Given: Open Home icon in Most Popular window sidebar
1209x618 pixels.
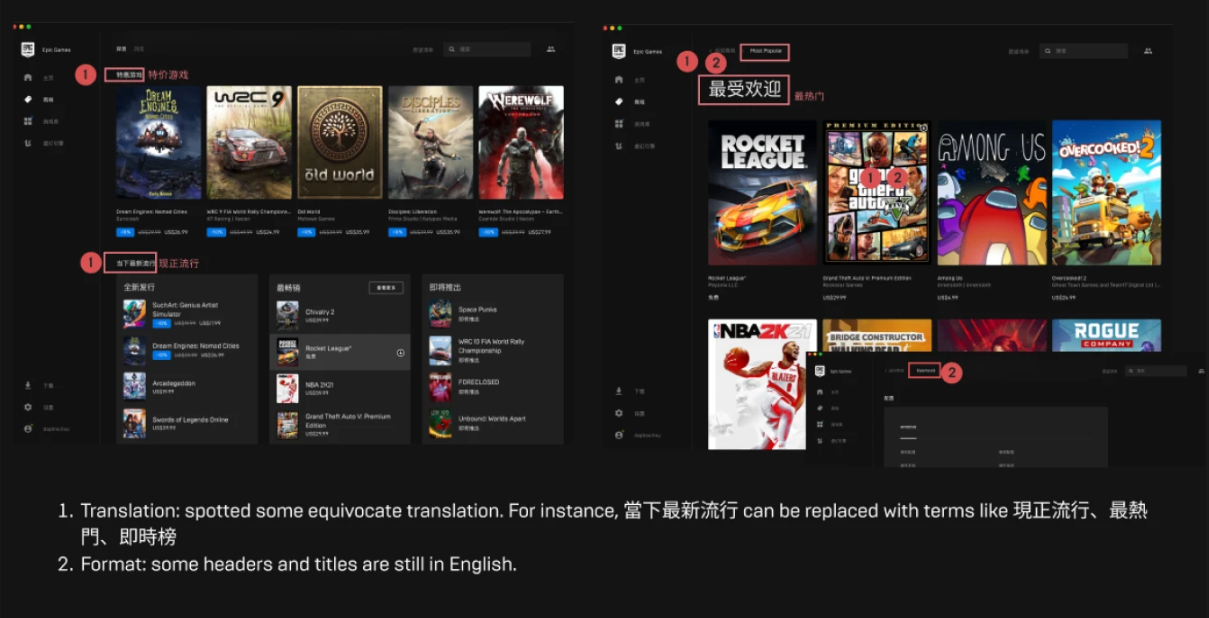Looking at the screenshot, I should pyautogui.click(x=619, y=79).
